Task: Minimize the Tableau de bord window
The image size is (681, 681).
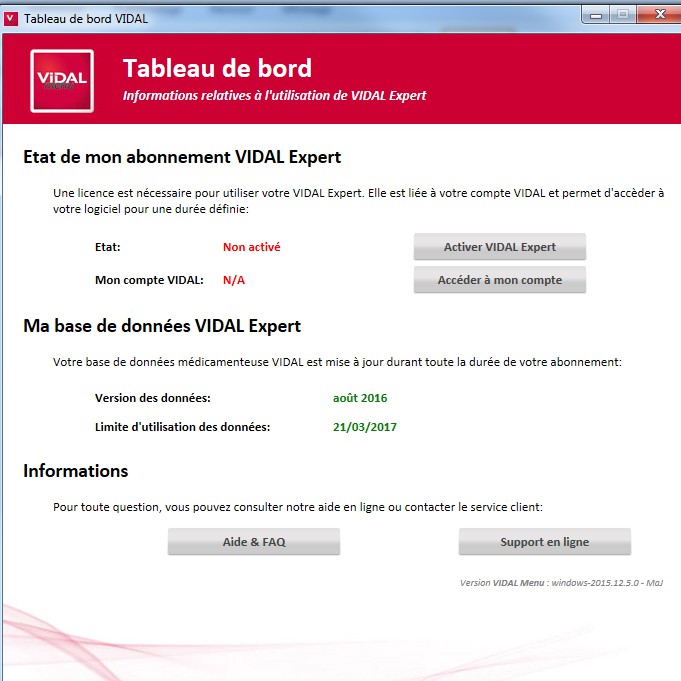Action: pos(599,14)
